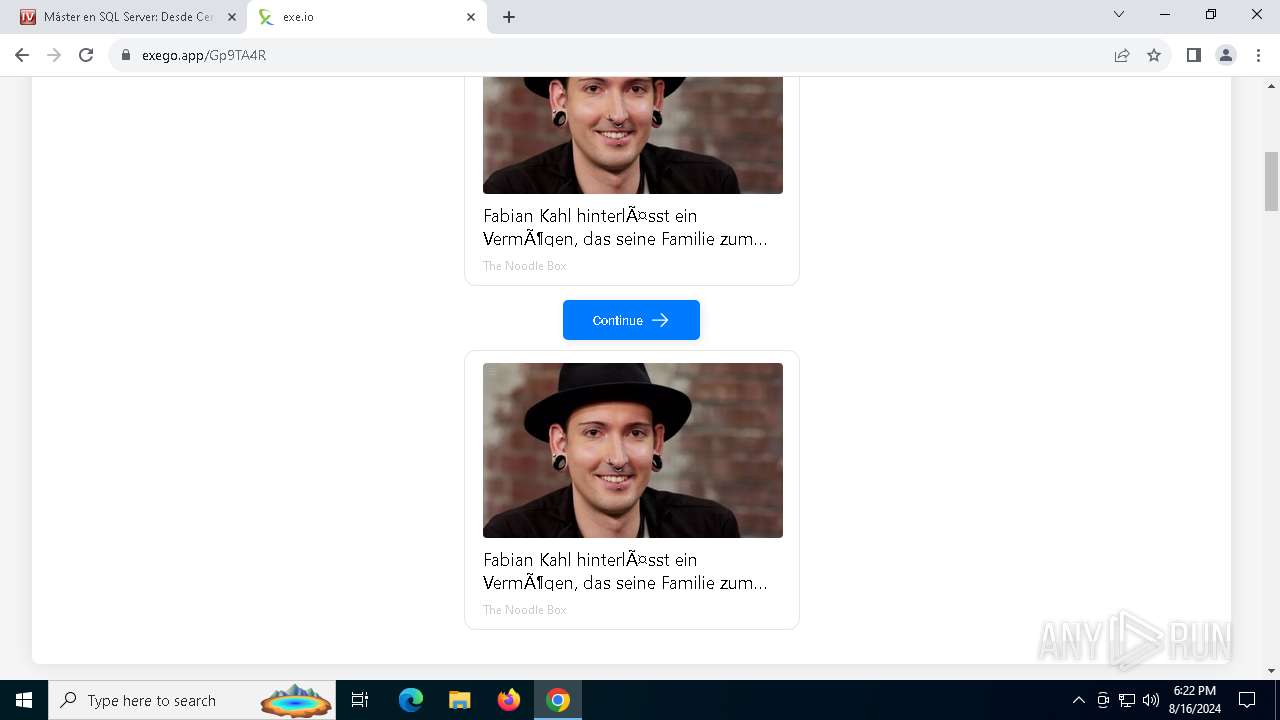1280x720 pixels.
Task: Expand the tab search dropdown chevron
Action: tap(1119, 14)
